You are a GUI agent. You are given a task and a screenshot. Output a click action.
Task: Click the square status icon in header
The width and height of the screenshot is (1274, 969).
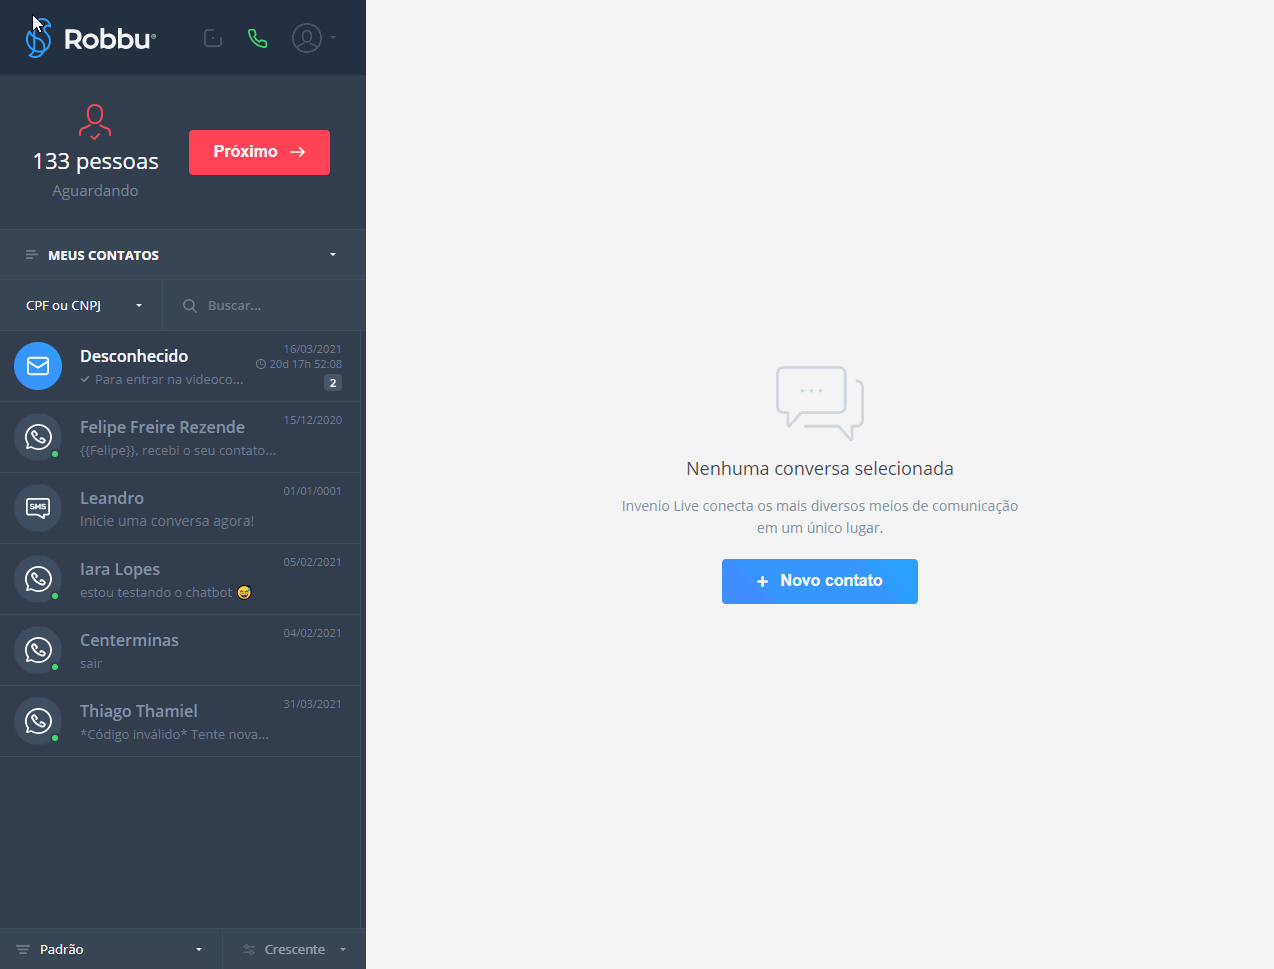click(x=213, y=38)
